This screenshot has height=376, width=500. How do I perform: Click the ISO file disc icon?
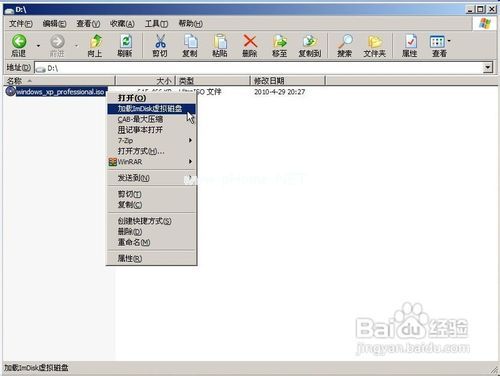coord(11,91)
